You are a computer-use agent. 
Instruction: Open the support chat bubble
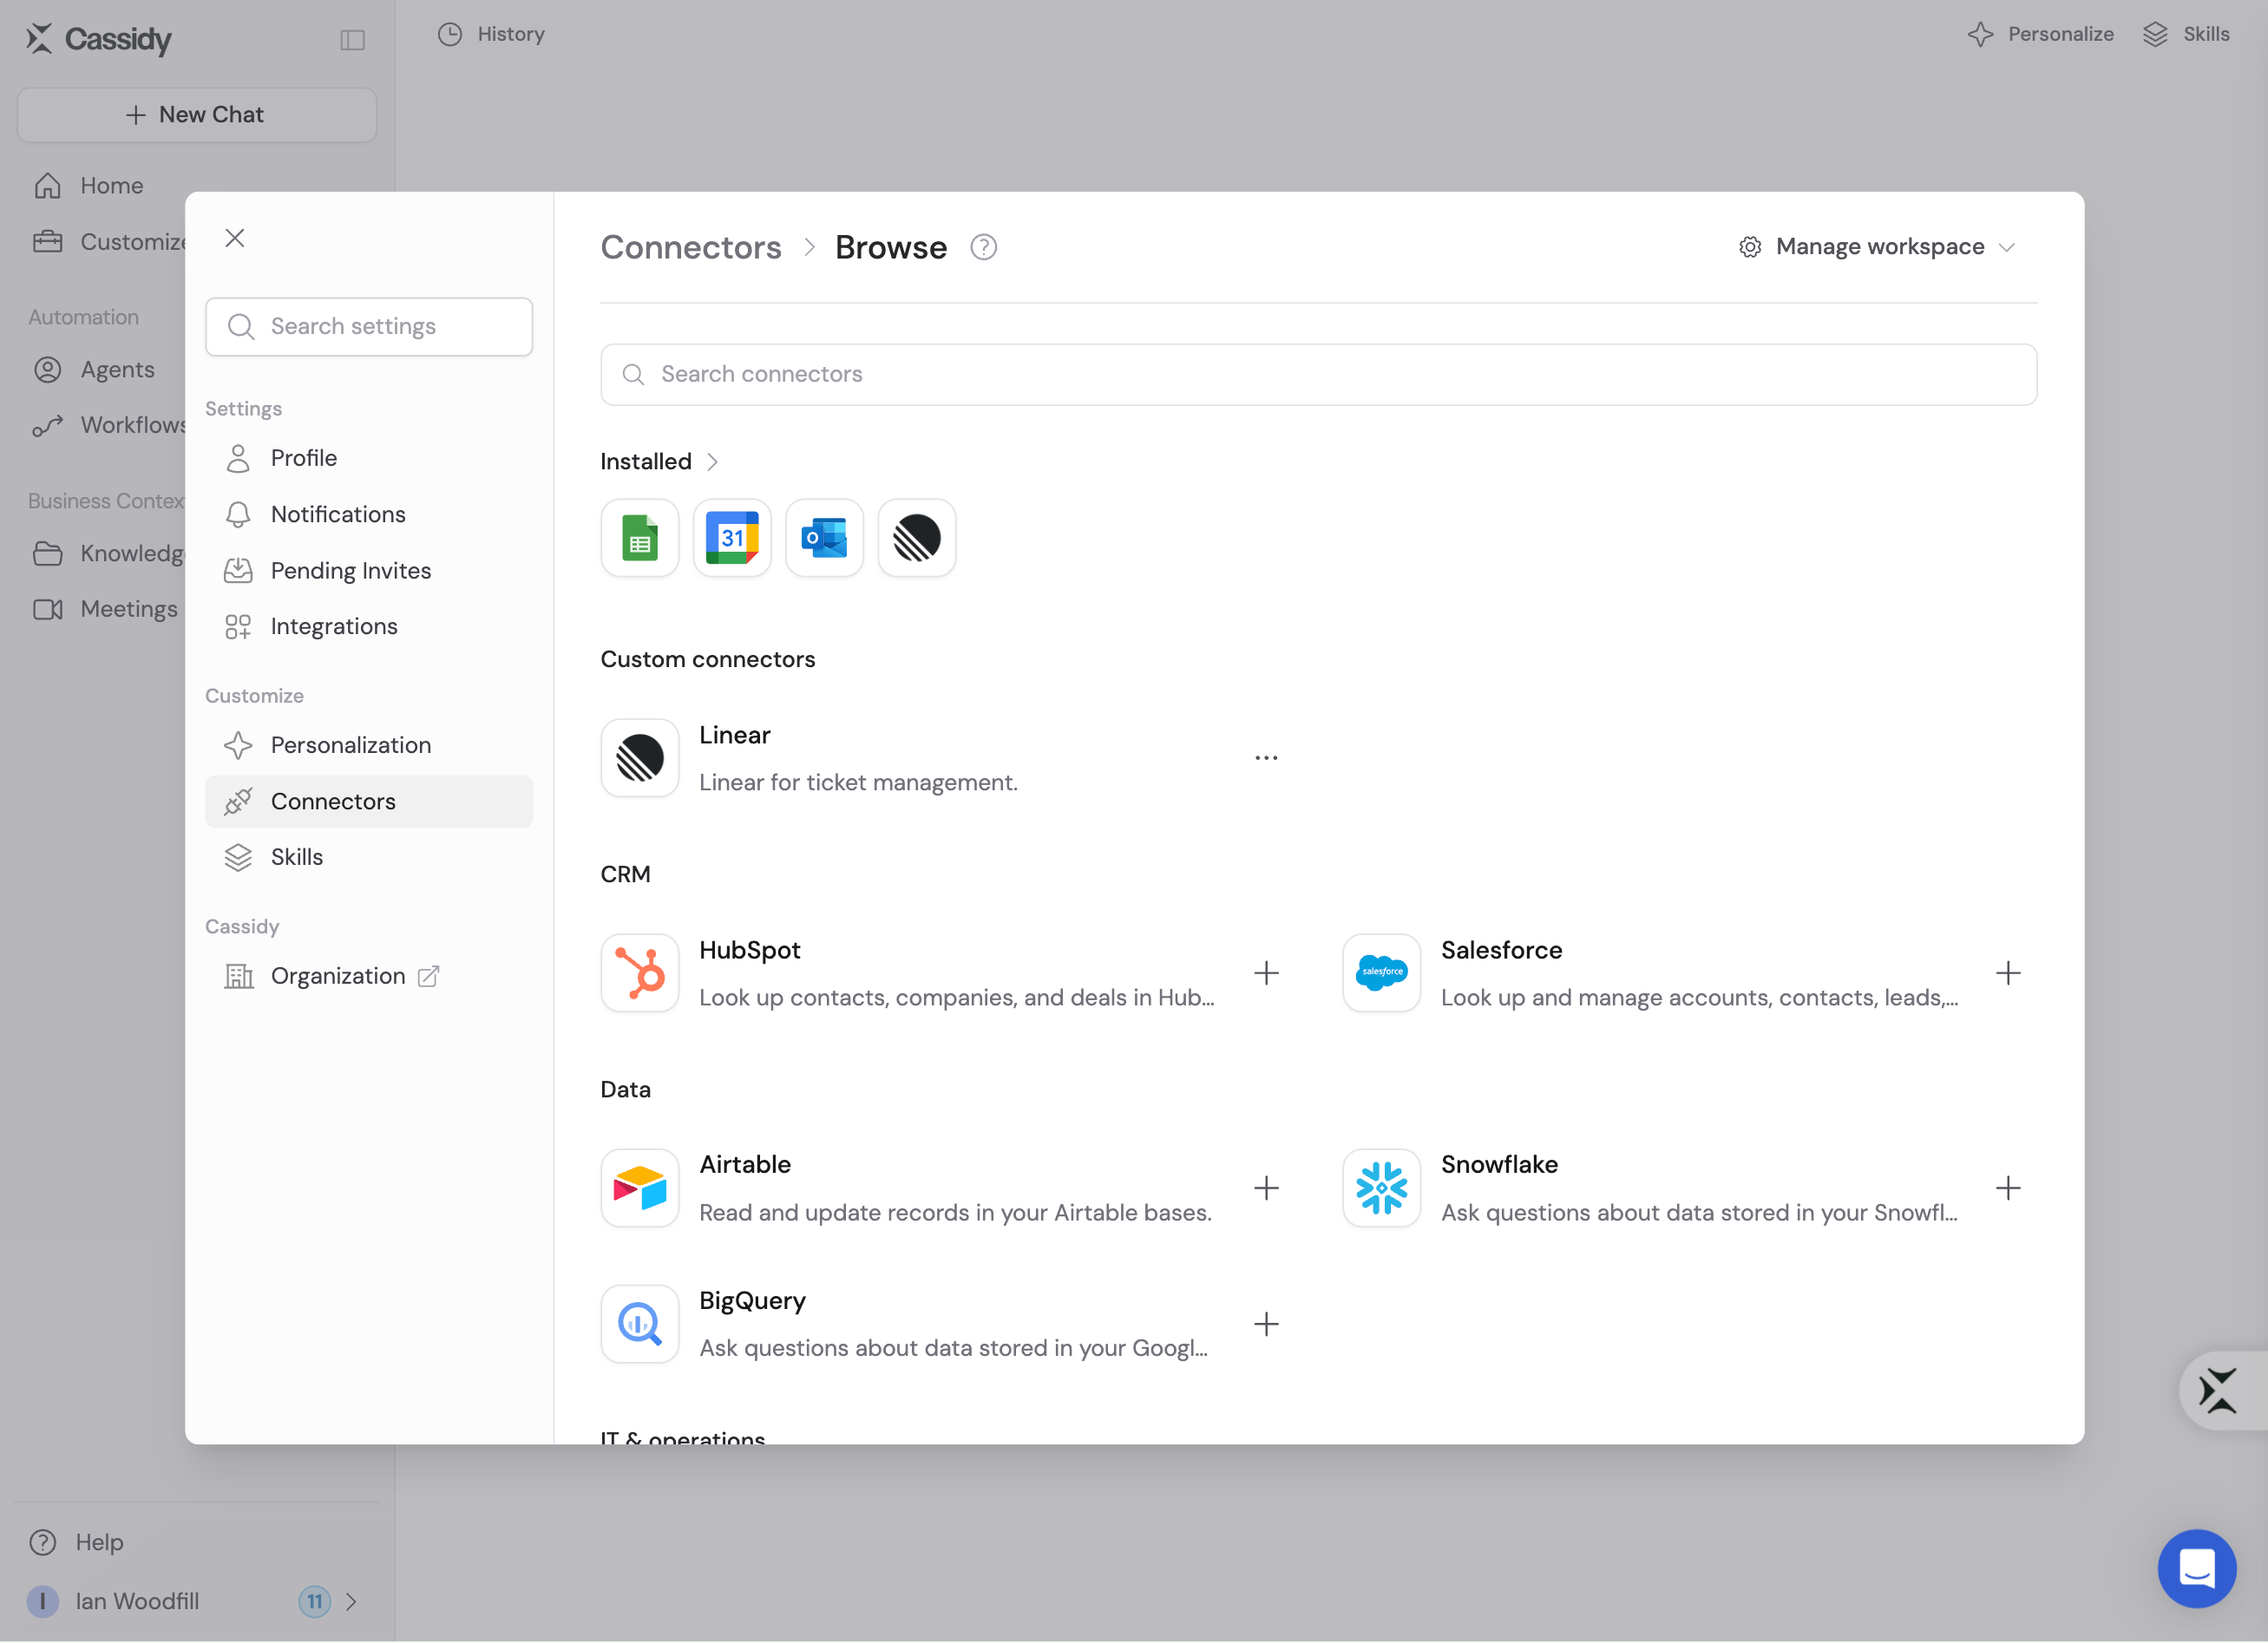tap(2196, 1568)
